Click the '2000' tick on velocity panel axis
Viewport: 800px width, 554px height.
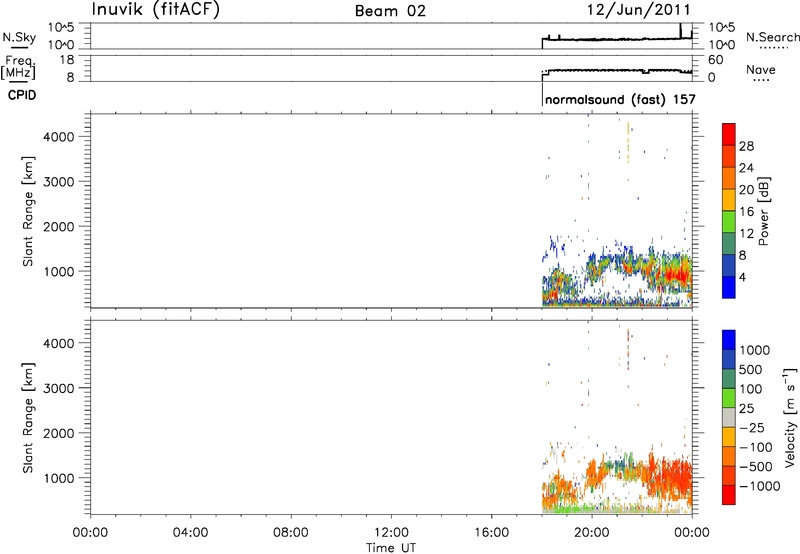58,433
